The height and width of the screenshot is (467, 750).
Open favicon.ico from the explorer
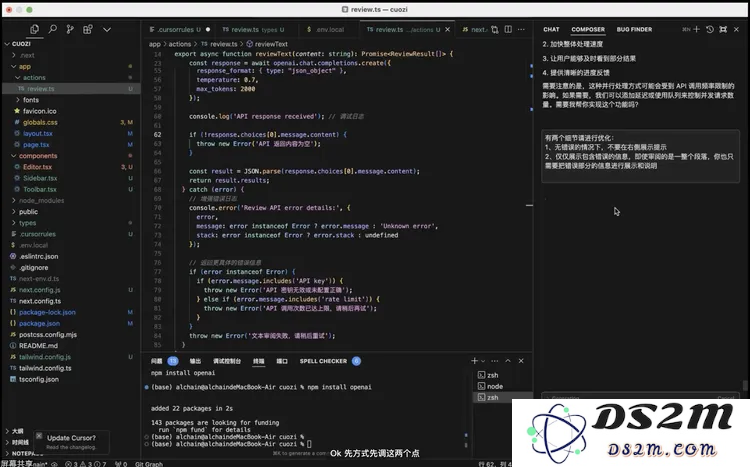click(39, 111)
